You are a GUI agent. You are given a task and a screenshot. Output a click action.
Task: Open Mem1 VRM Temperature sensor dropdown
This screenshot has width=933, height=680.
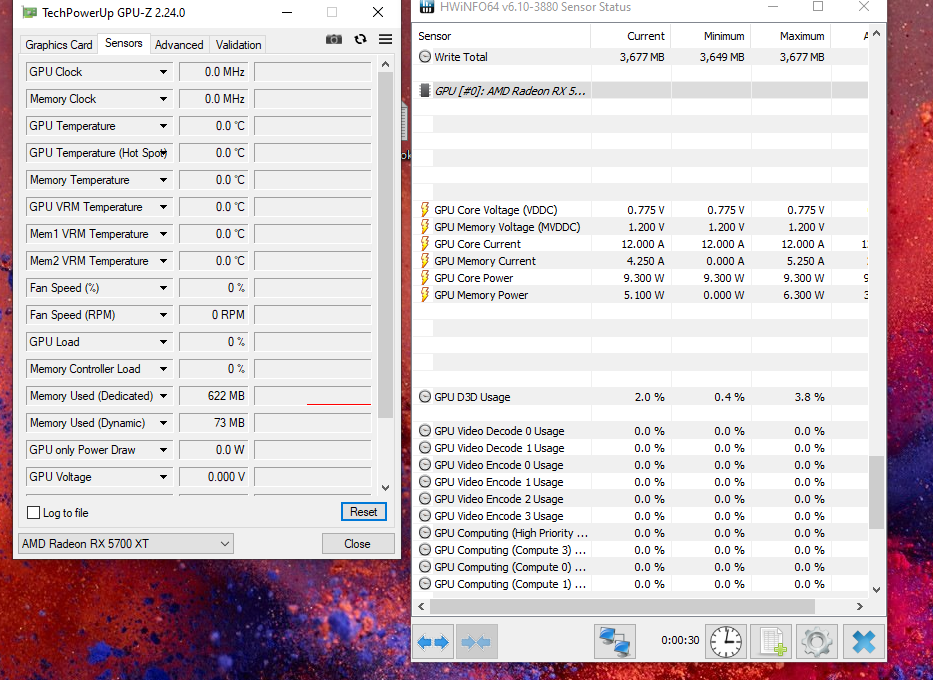click(x=163, y=234)
